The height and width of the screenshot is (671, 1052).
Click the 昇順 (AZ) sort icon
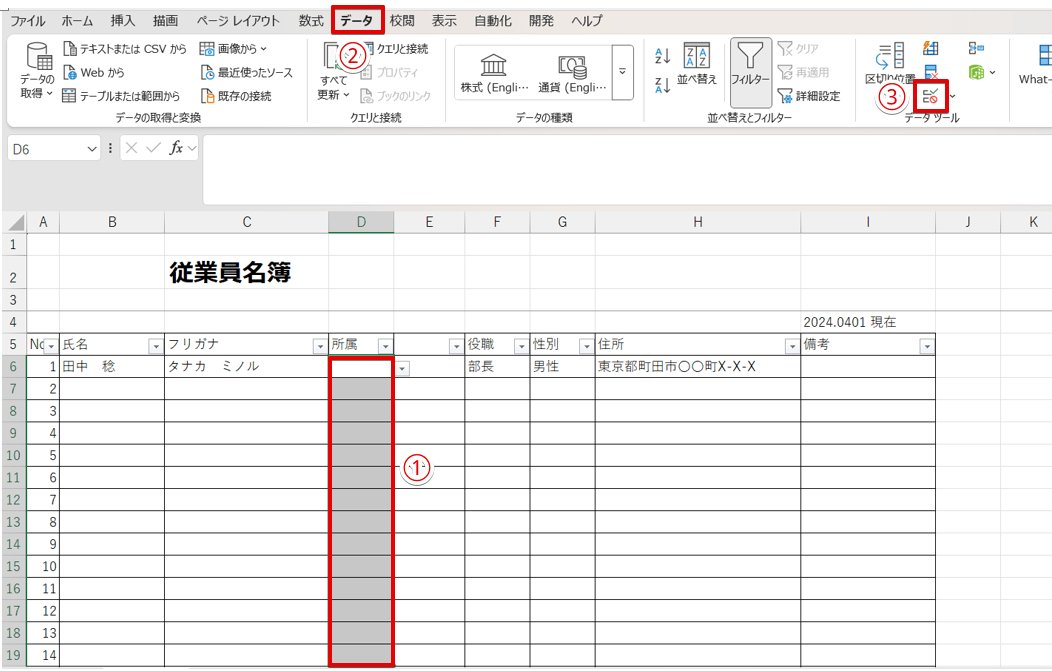662,57
